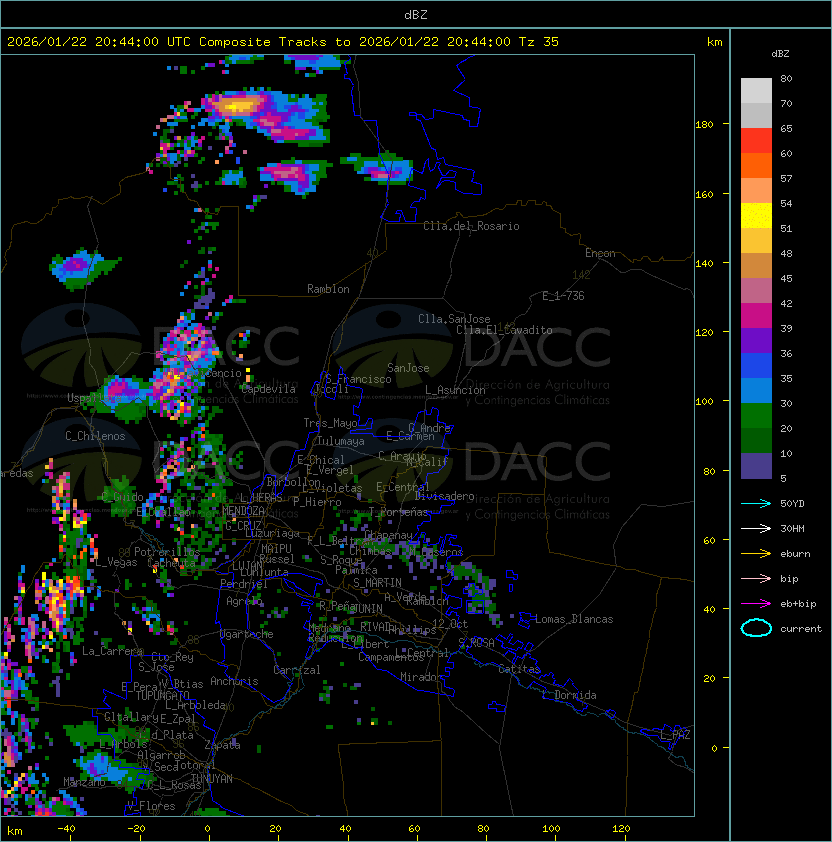Screen dimensions: 832x842
Task: Click the '180' km y-axis tick label
Action: click(704, 125)
